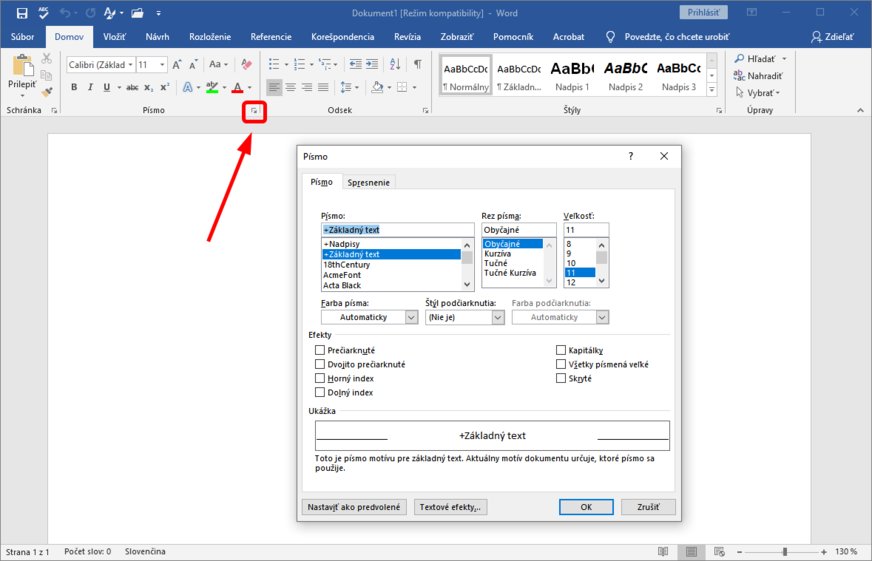Tick the Horný index checkbox
The width and height of the screenshot is (872, 561).
coord(320,379)
